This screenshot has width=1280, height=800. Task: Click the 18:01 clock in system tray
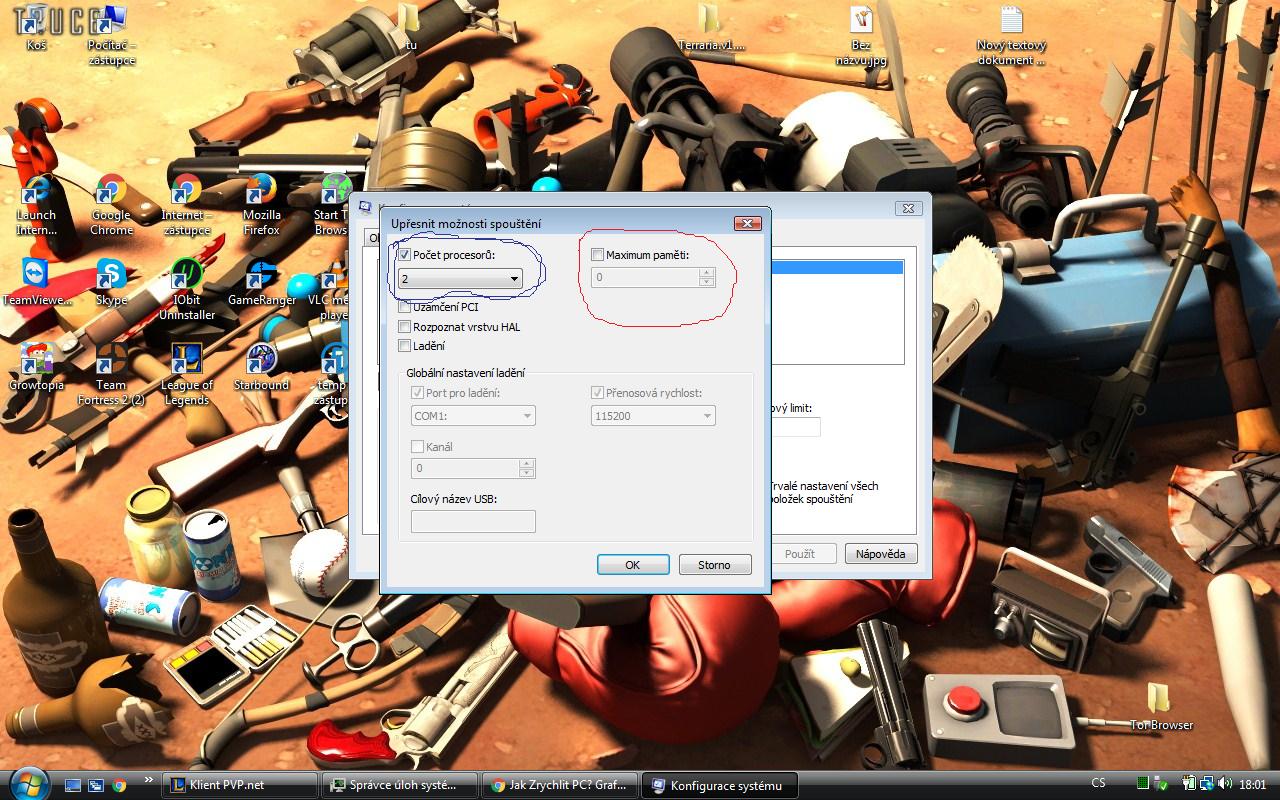pos(1252,784)
